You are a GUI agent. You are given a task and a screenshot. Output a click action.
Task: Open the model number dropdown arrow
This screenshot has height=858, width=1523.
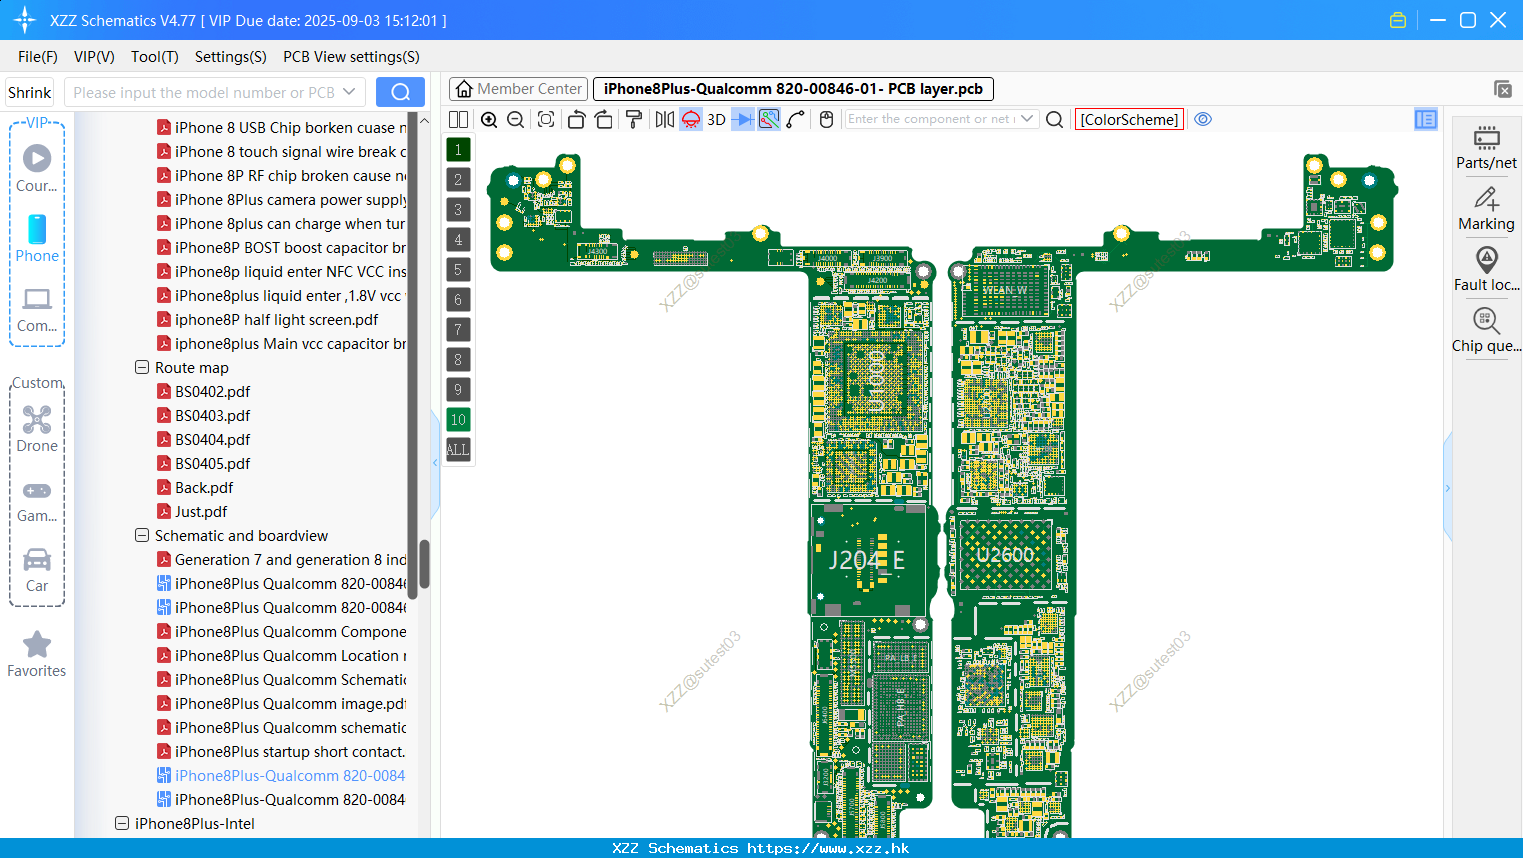pyautogui.click(x=349, y=92)
